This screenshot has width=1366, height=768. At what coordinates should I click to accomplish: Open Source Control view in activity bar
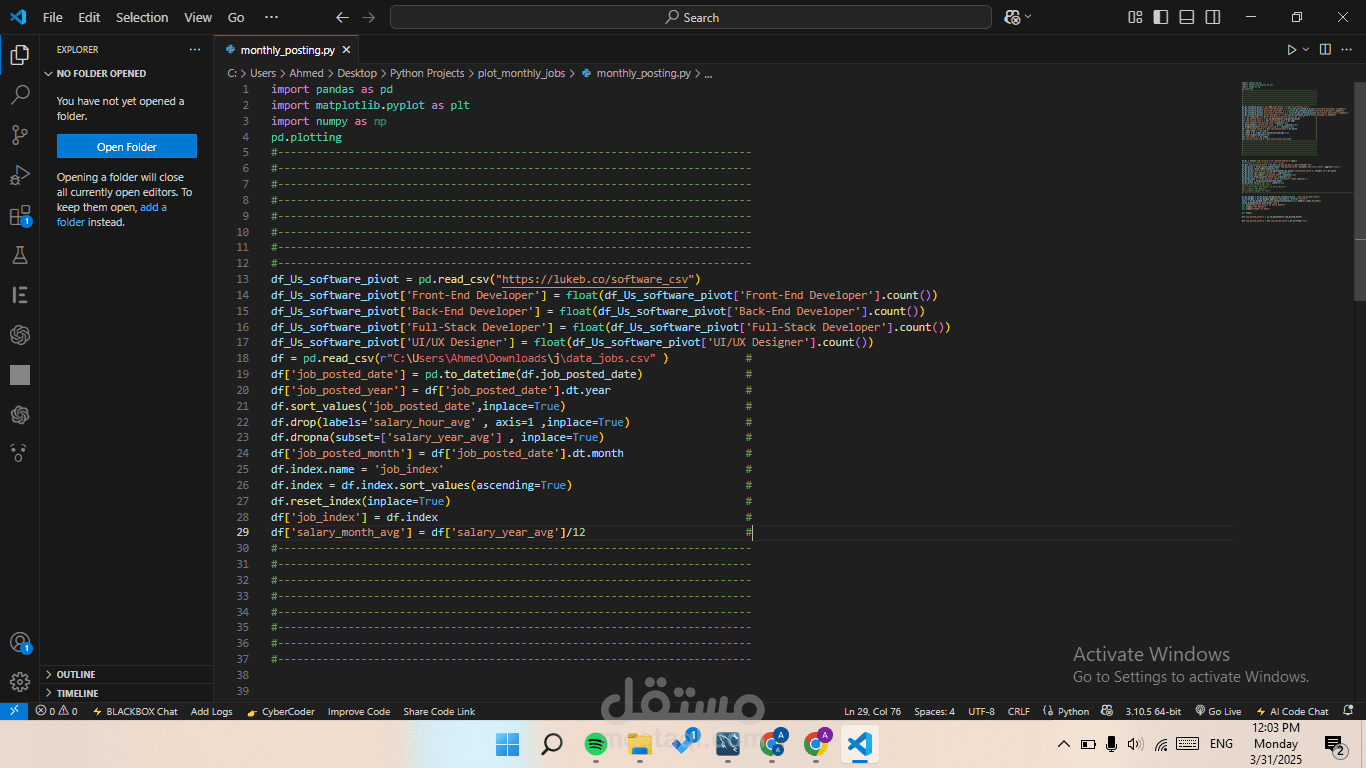click(x=20, y=135)
